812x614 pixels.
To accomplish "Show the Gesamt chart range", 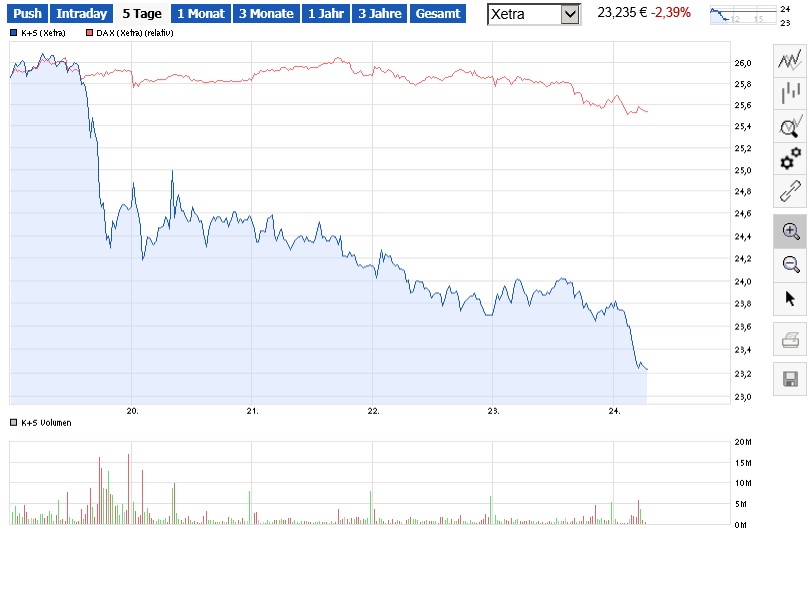I will pyautogui.click(x=438, y=13).
